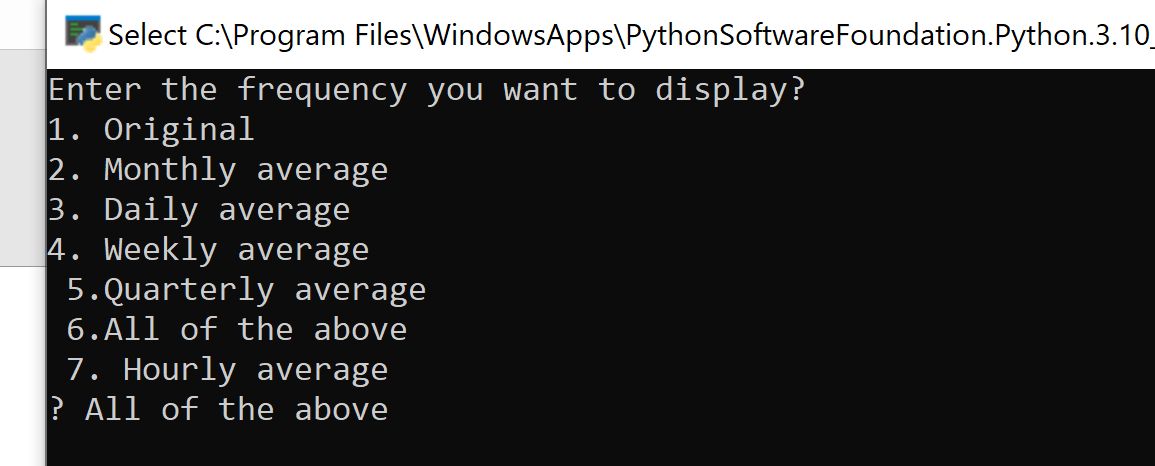
Task: Select the '1. Original' option line
Action: [151, 130]
